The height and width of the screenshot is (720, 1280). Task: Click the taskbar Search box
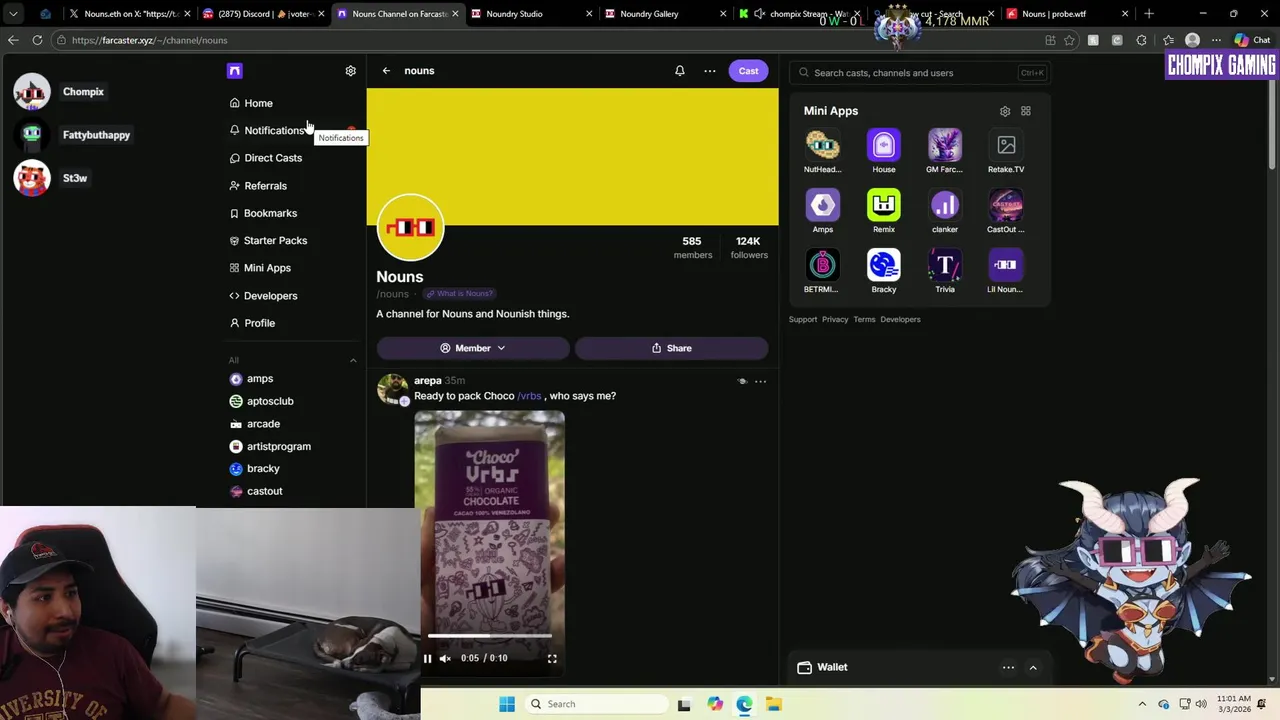point(596,704)
